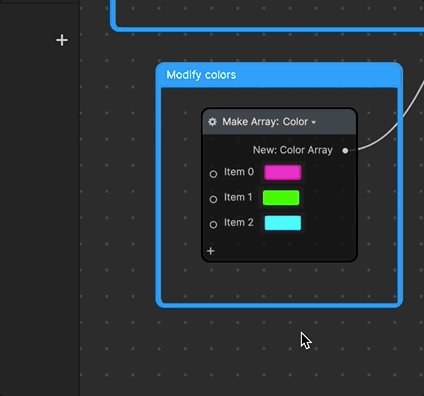
Task: Open the green Item 1 color swatch
Action: click(281, 198)
